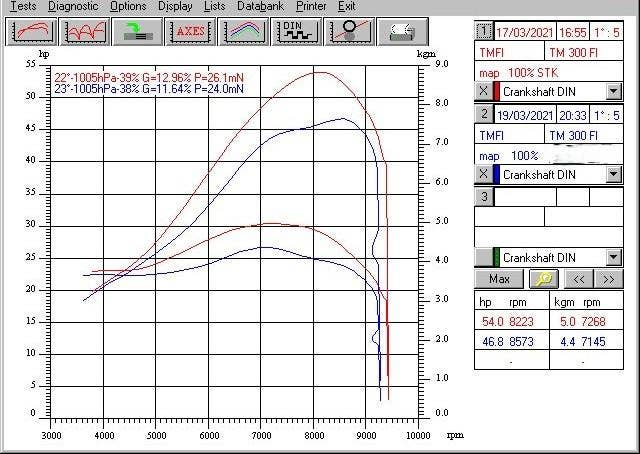This screenshot has width=640, height=454.
Task: Expand second Crankshaft DIN dropdown
Action: tap(614, 174)
